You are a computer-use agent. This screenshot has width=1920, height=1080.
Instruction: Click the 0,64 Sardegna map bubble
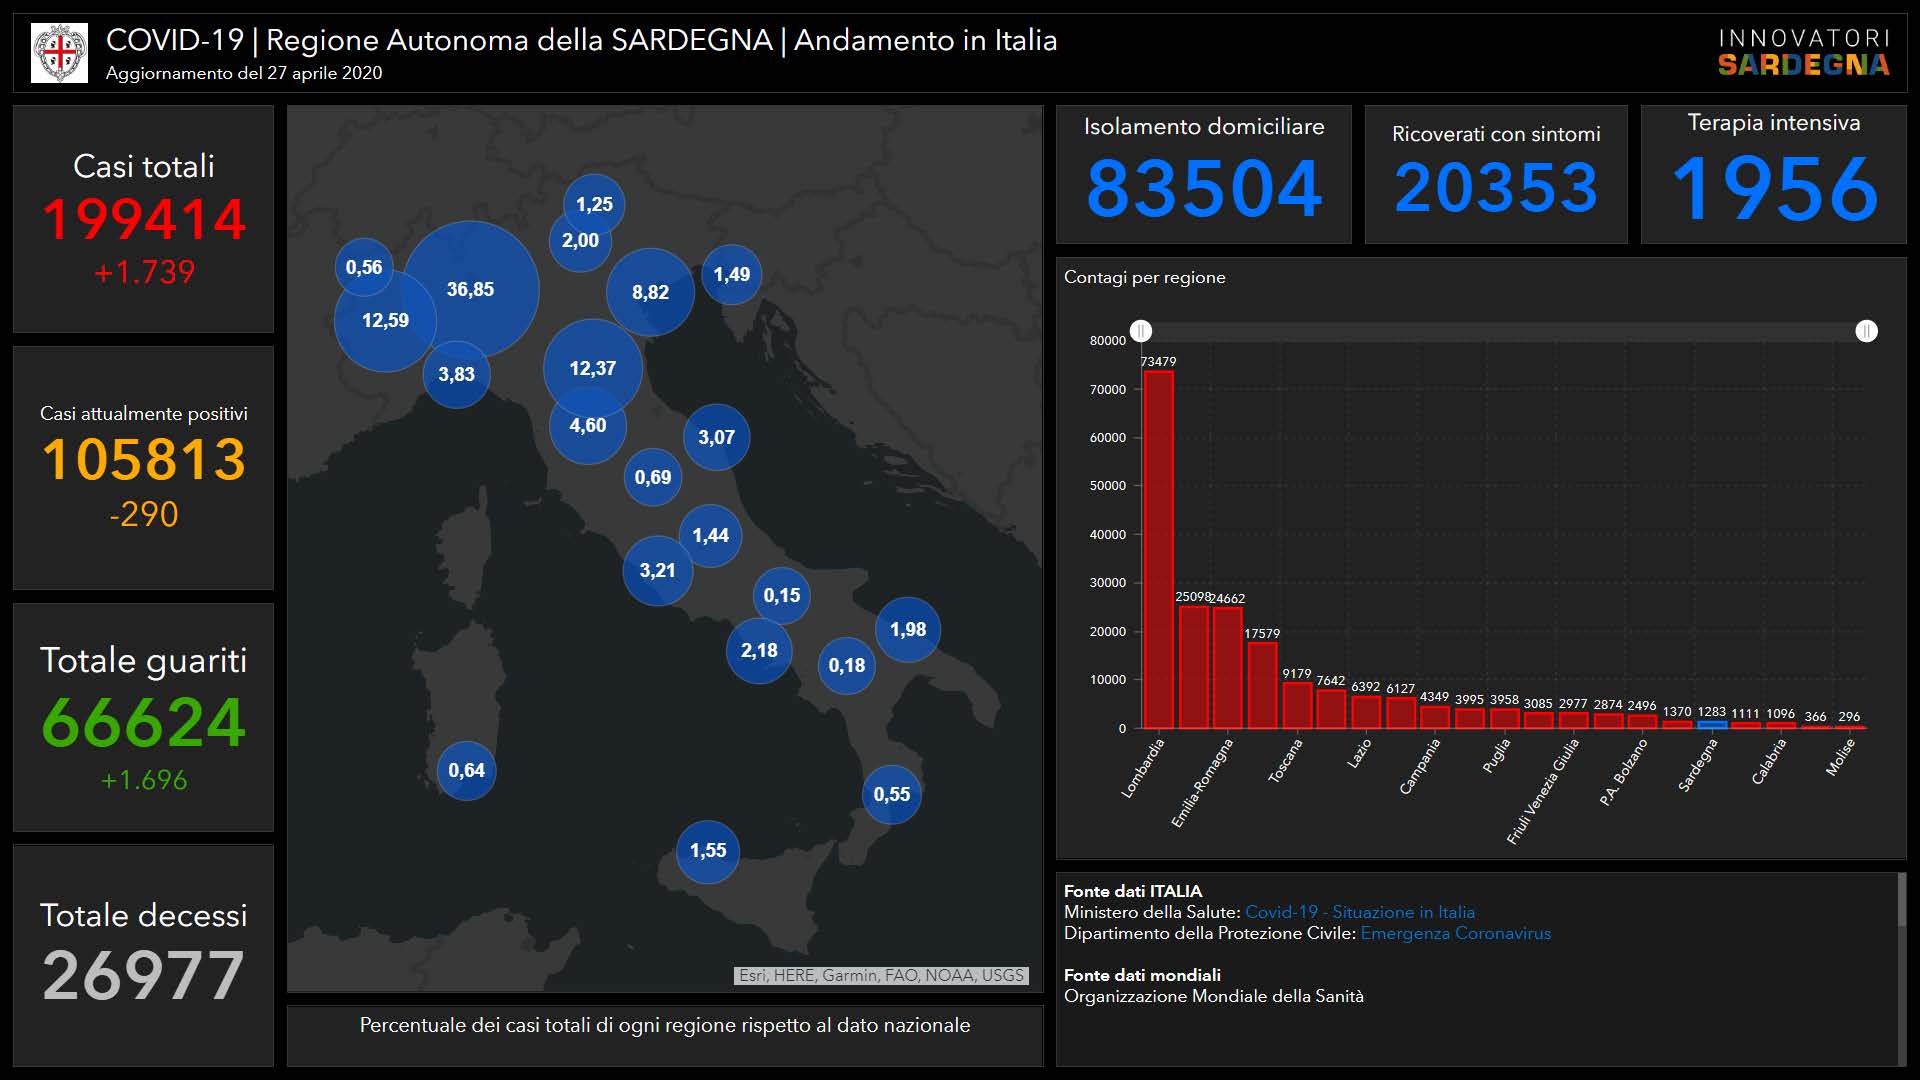tap(466, 770)
